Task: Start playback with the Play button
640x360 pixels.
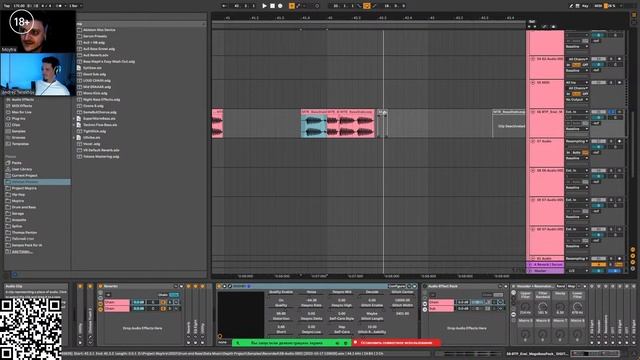Action: 264,6
